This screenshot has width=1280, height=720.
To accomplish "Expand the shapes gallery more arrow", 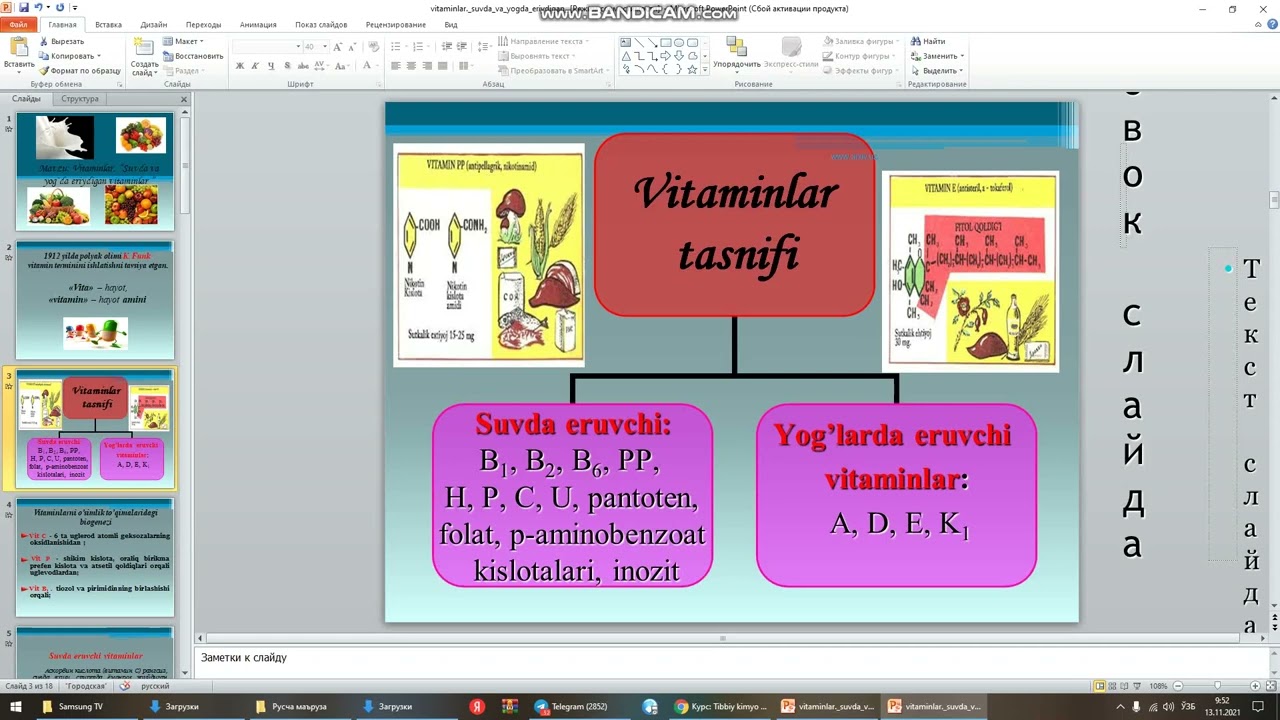I will point(706,70).
